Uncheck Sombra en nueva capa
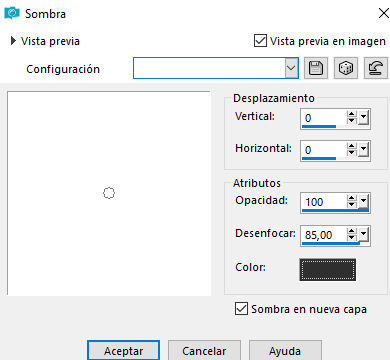Image resolution: width=390 pixels, height=360 pixels. pyautogui.click(x=241, y=309)
